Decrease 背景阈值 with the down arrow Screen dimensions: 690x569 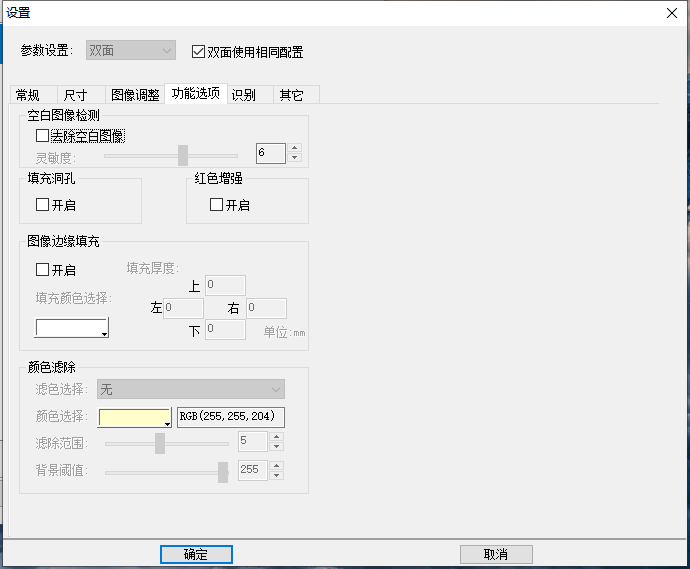(276, 475)
